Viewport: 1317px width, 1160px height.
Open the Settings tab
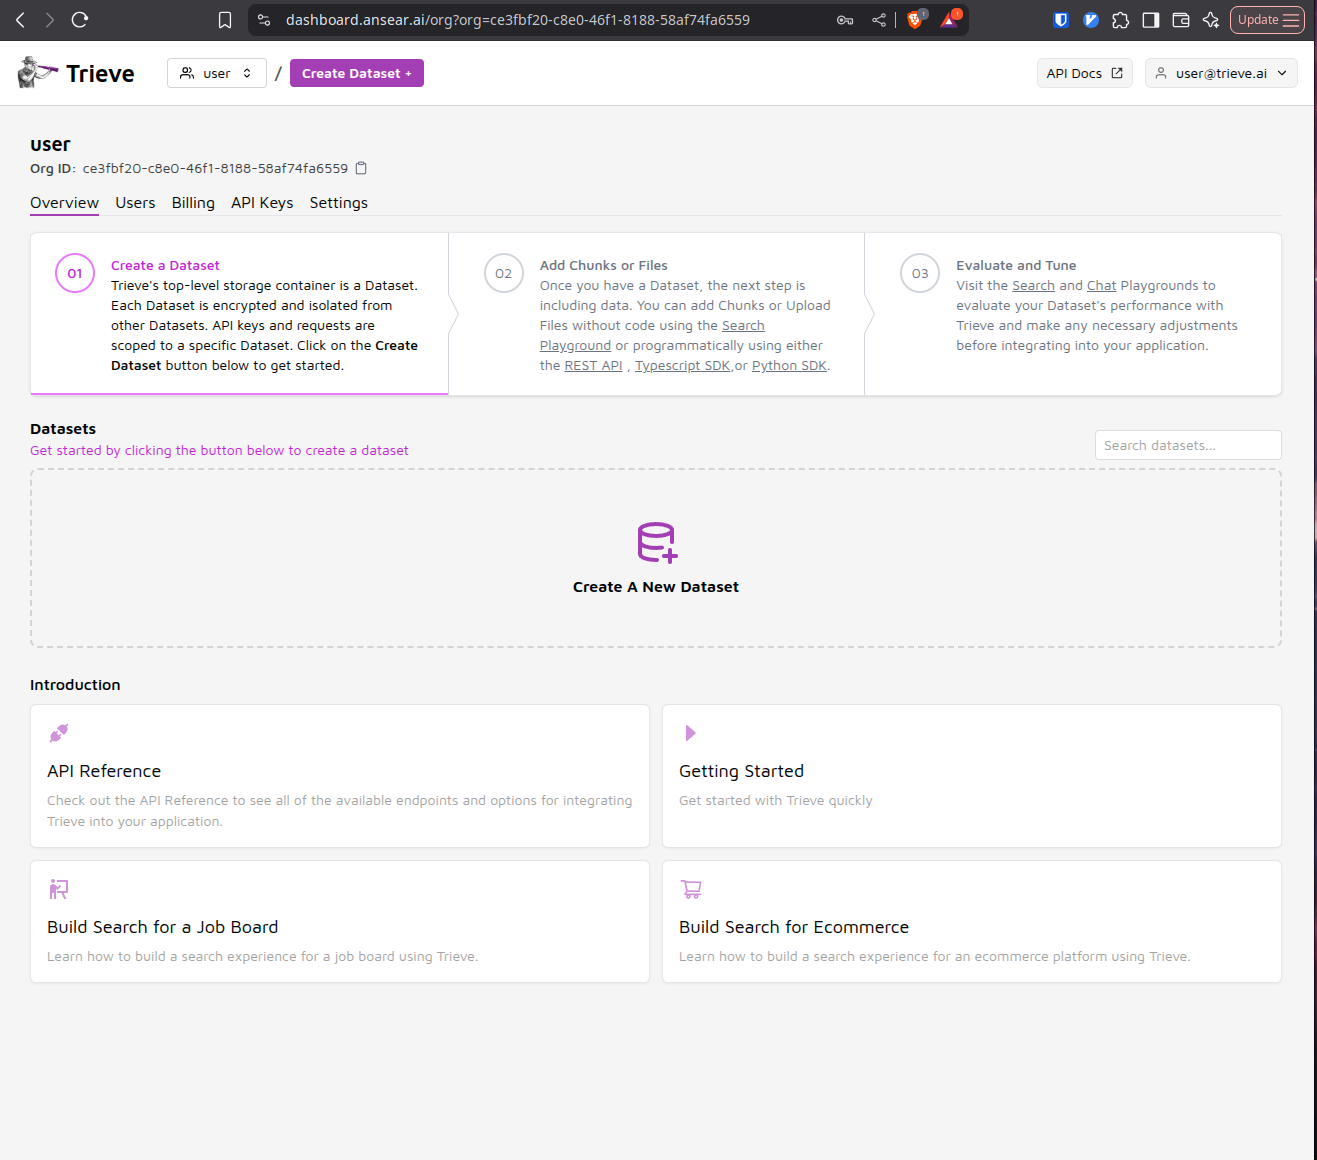point(338,203)
